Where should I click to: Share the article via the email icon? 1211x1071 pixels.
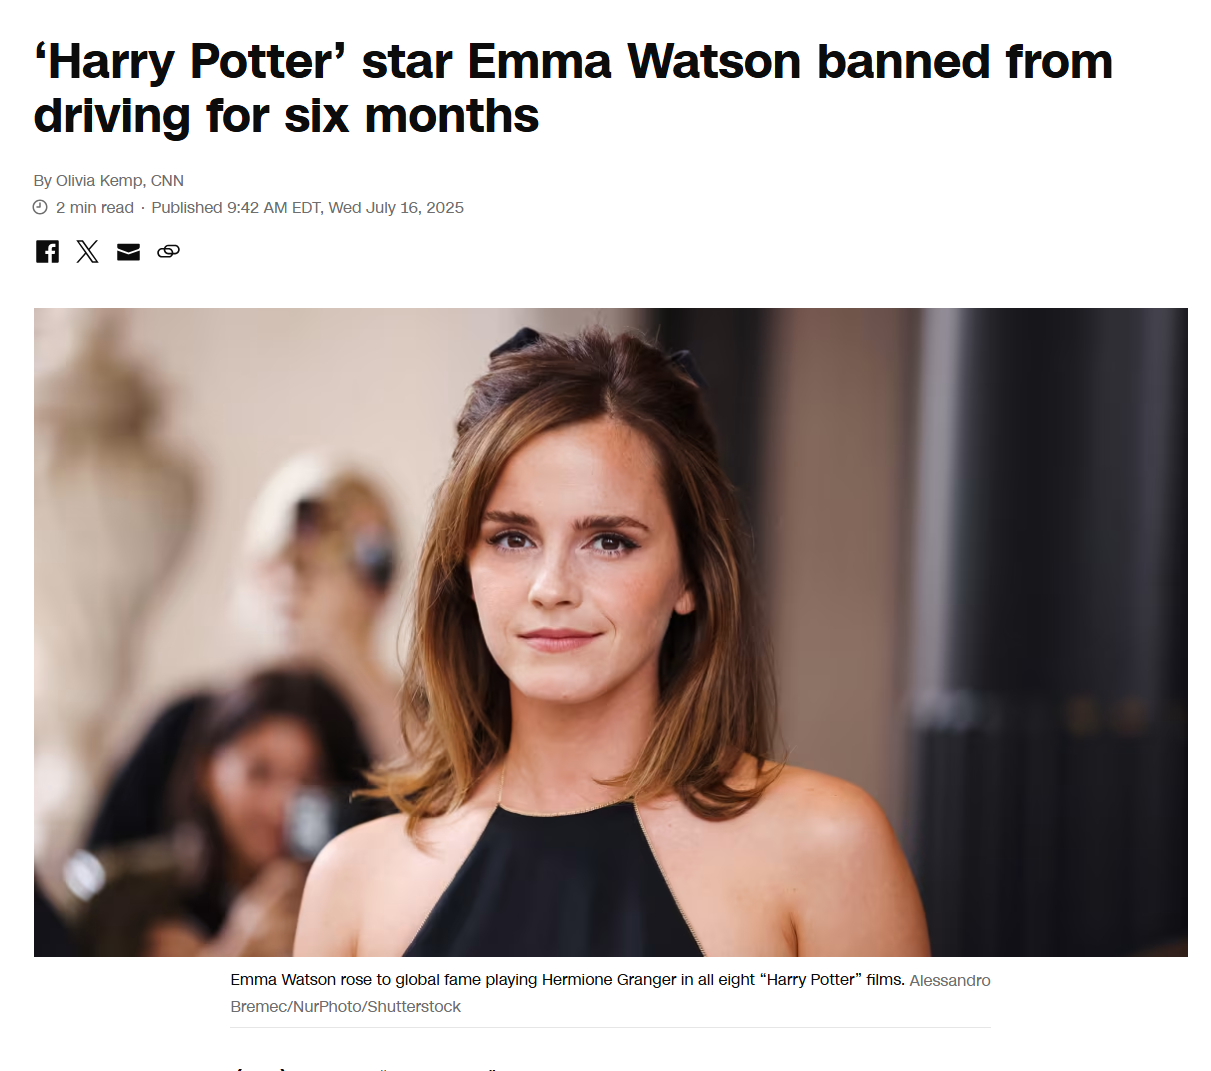pyautogui.click(x=128, y=251)
